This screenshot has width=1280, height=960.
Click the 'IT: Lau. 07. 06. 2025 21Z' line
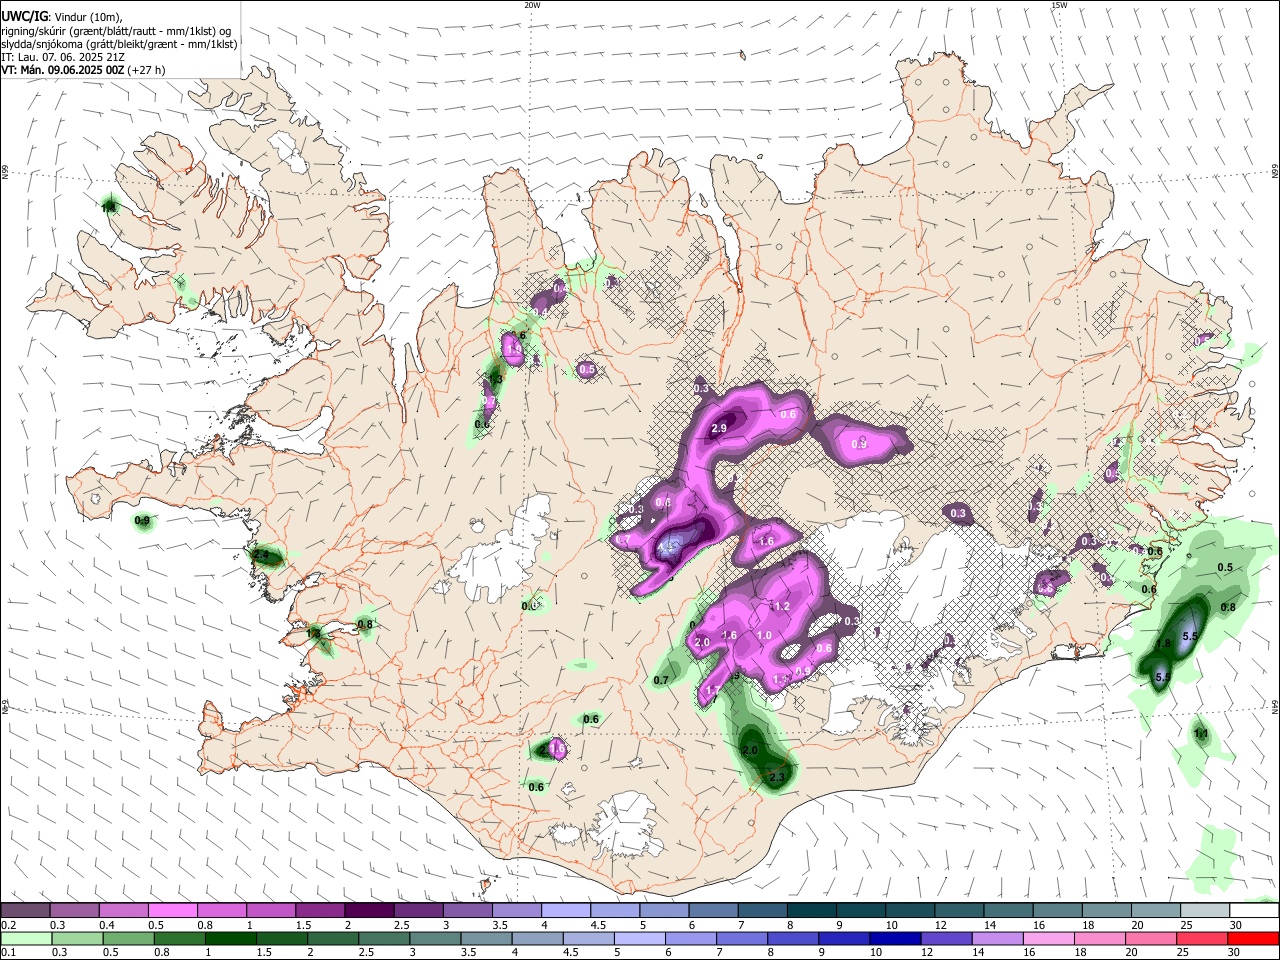coord(63,57)
